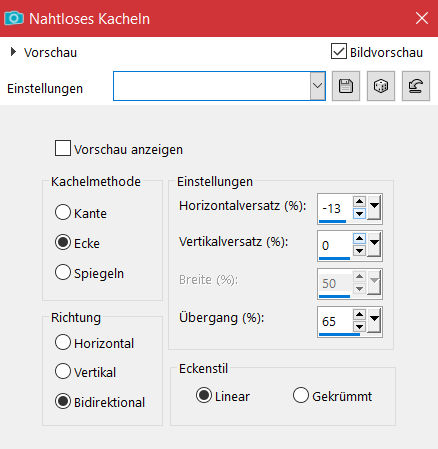
Task: Click the disabled Breite value field
Action: coord(335,283)
